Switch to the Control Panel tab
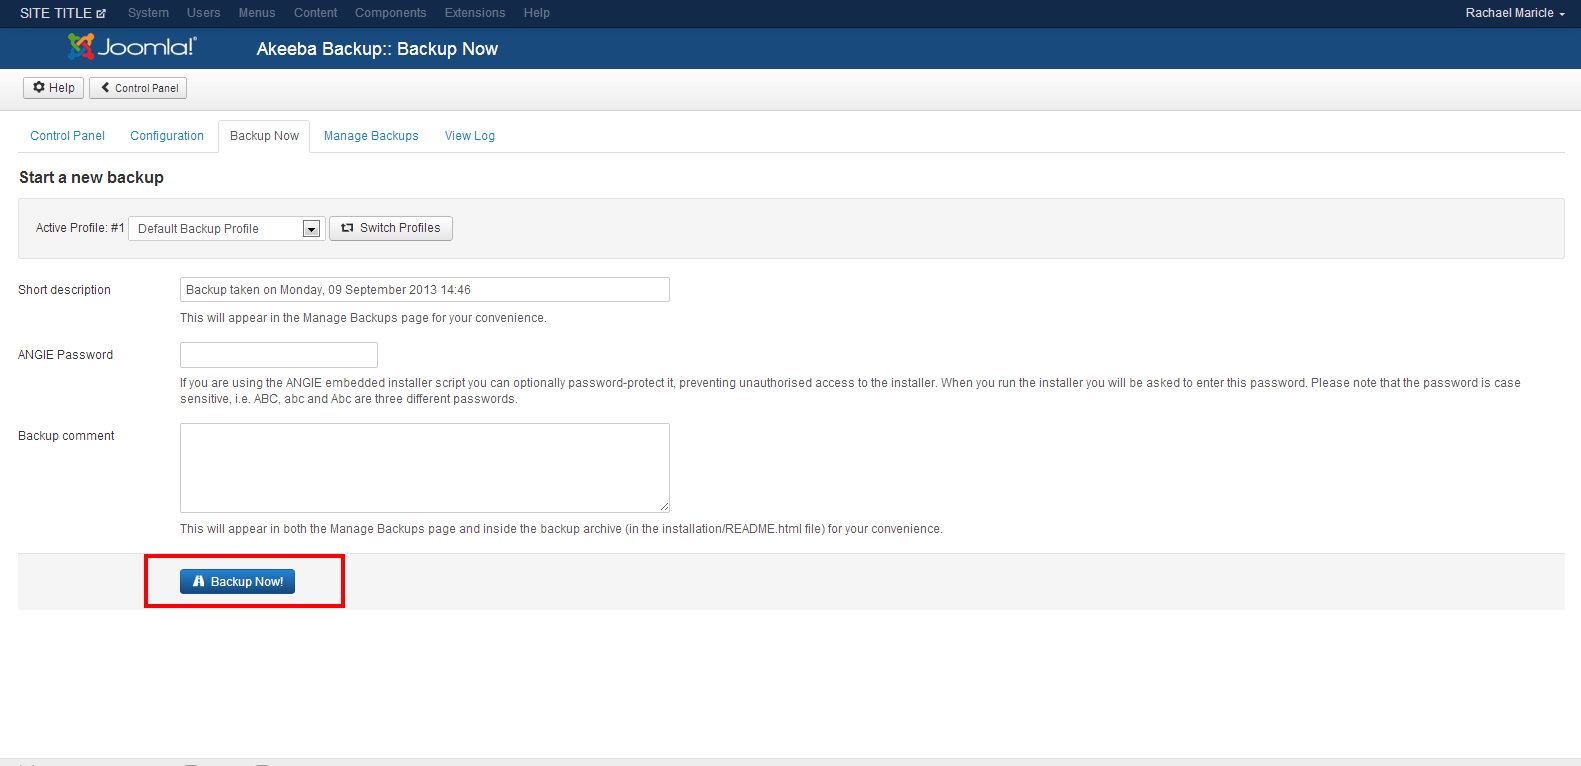Viewport: 1581px width, 766px height. (x=67, y=136)
